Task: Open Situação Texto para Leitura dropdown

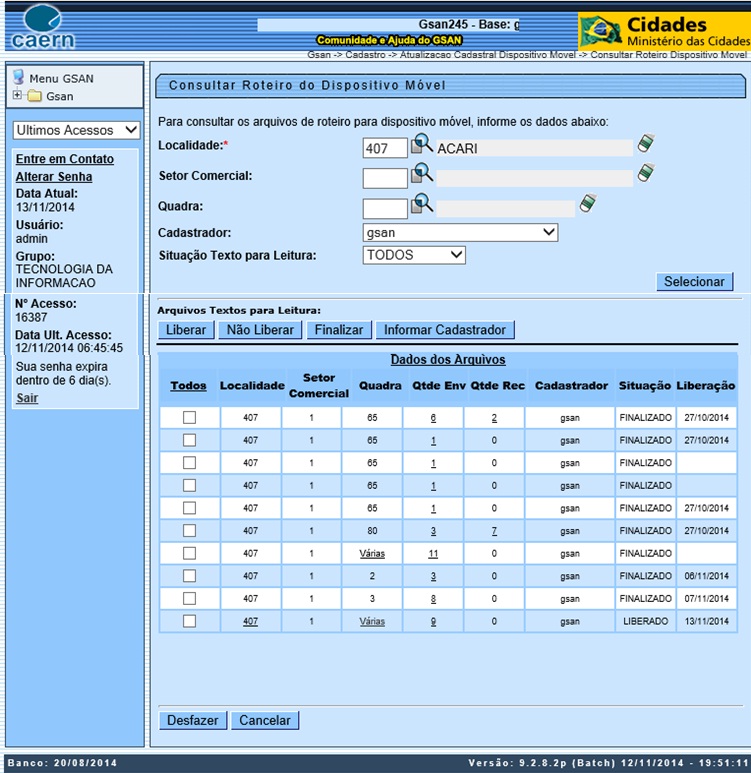Action: (414, 255)
